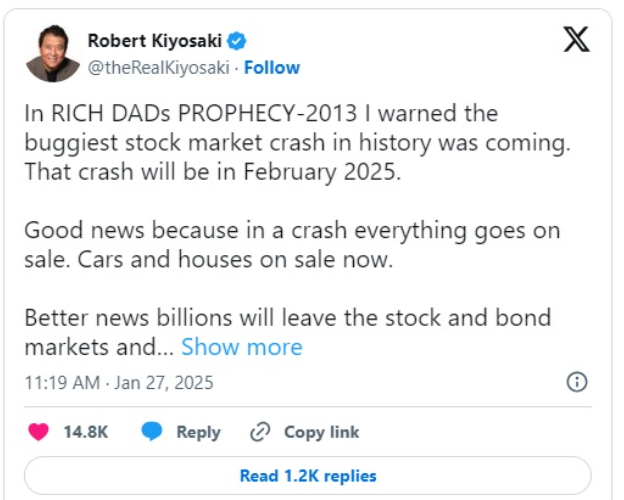Screen dimensions: 624x500
Task: Open the Read 1.2K replies button
Action: point(308,476)
